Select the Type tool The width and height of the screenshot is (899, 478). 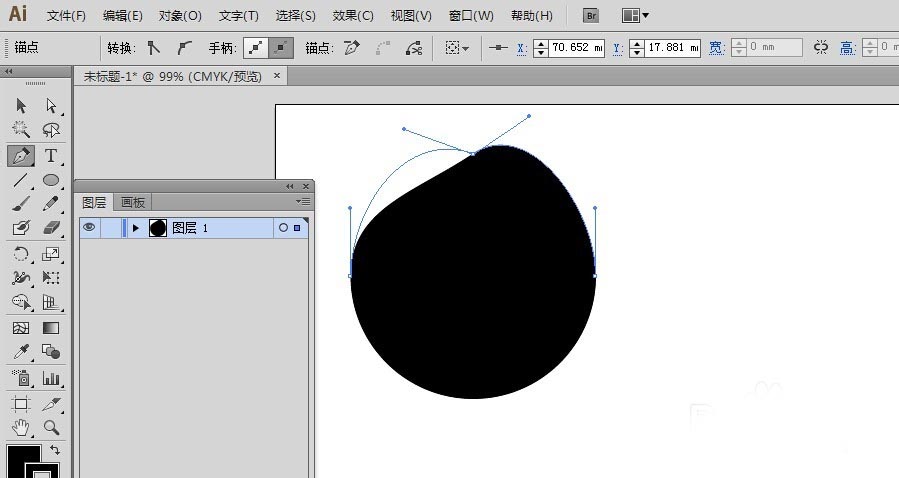pos(51,155)
